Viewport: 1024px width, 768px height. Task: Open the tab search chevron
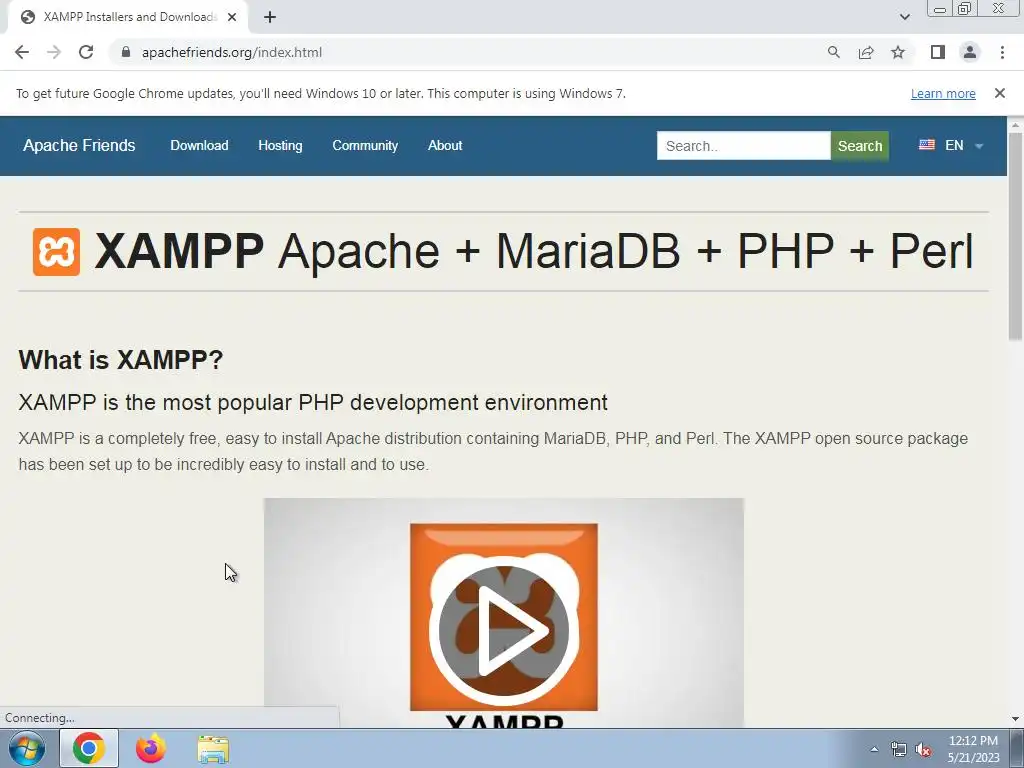click(904, 17)
